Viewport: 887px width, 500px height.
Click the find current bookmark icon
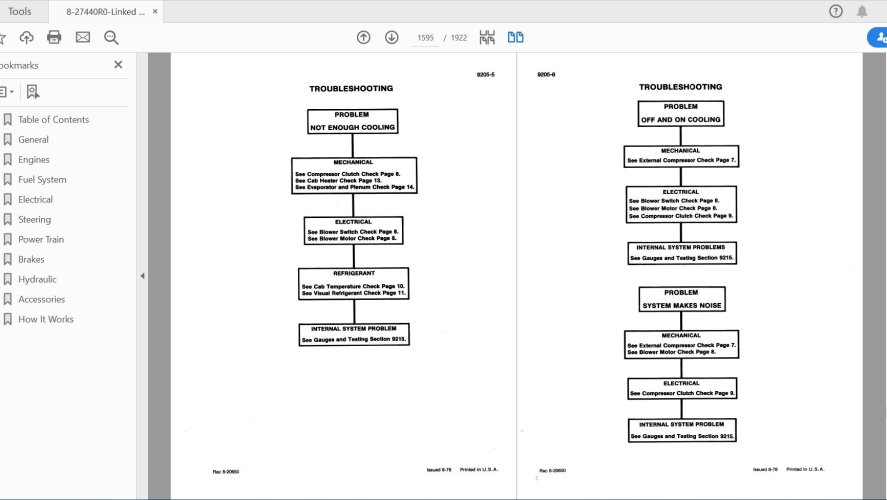point(32,91)
